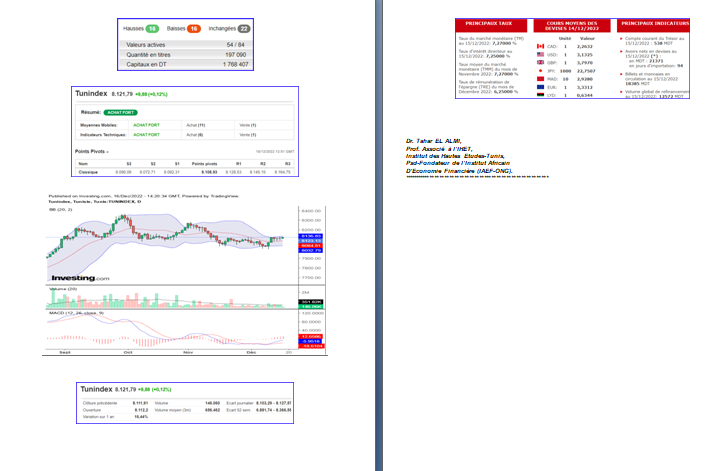Select the PRINCIPAUX TAUX red header
Viewport: 713px width, 471px height.
point(490,22)
